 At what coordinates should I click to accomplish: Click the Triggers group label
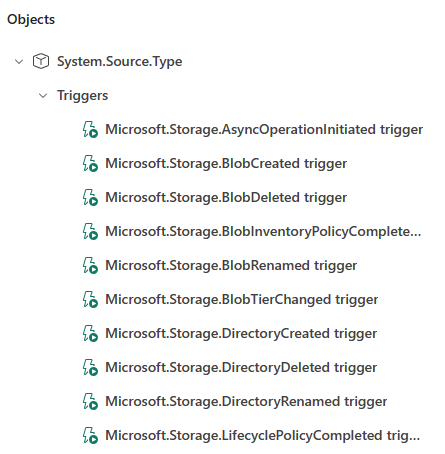pyautogui.click(x=83, y=96)
